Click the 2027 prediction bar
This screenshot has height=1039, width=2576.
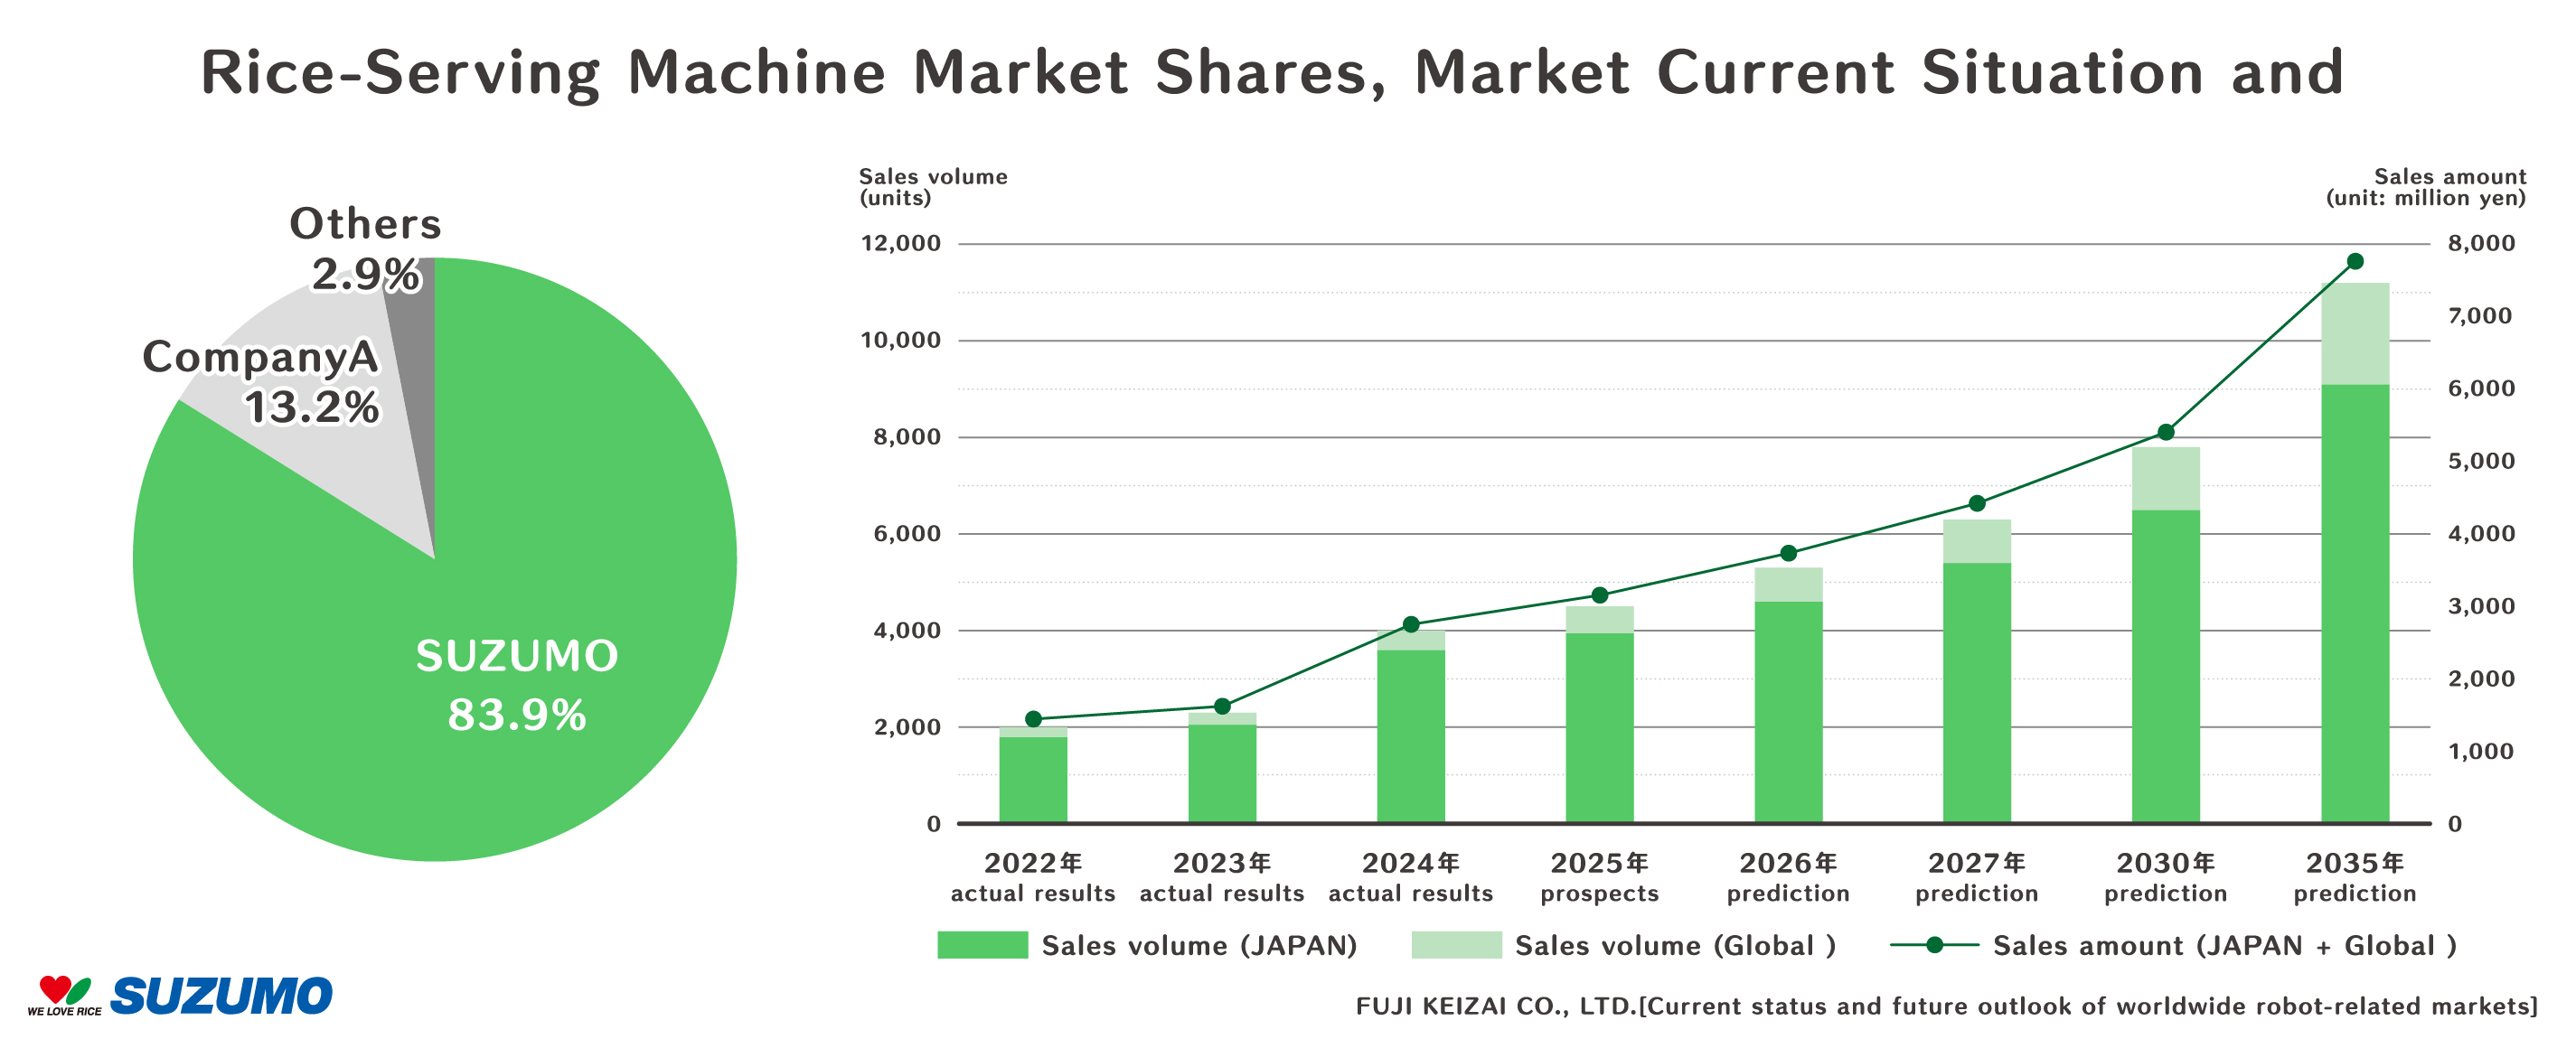[x=1977, y=671]
